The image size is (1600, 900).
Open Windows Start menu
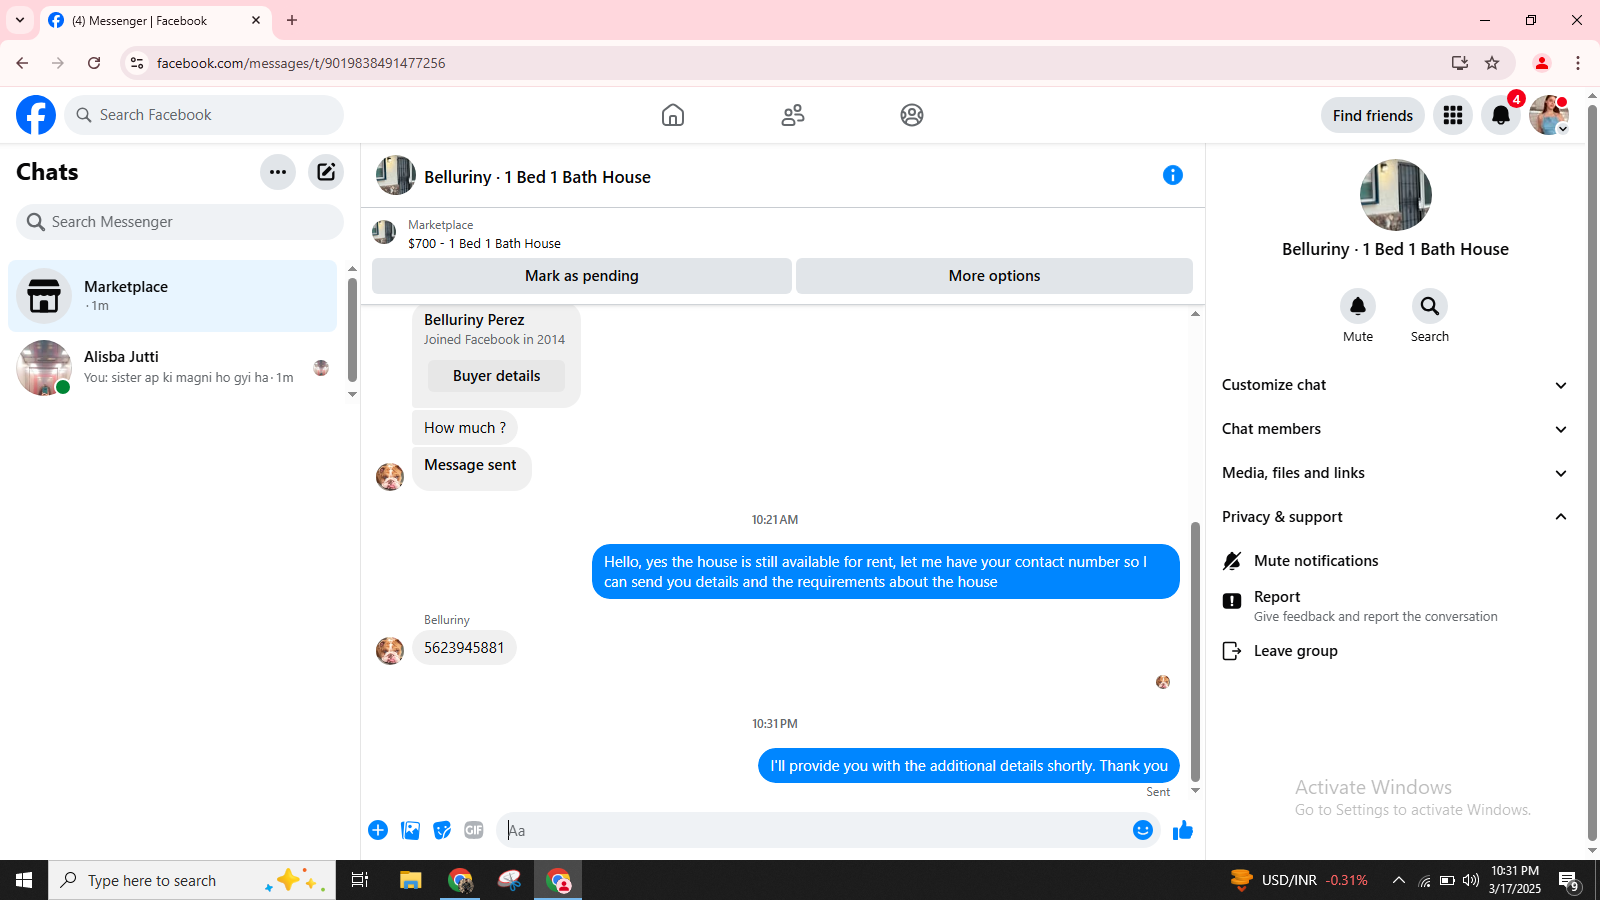click(24, 880)
